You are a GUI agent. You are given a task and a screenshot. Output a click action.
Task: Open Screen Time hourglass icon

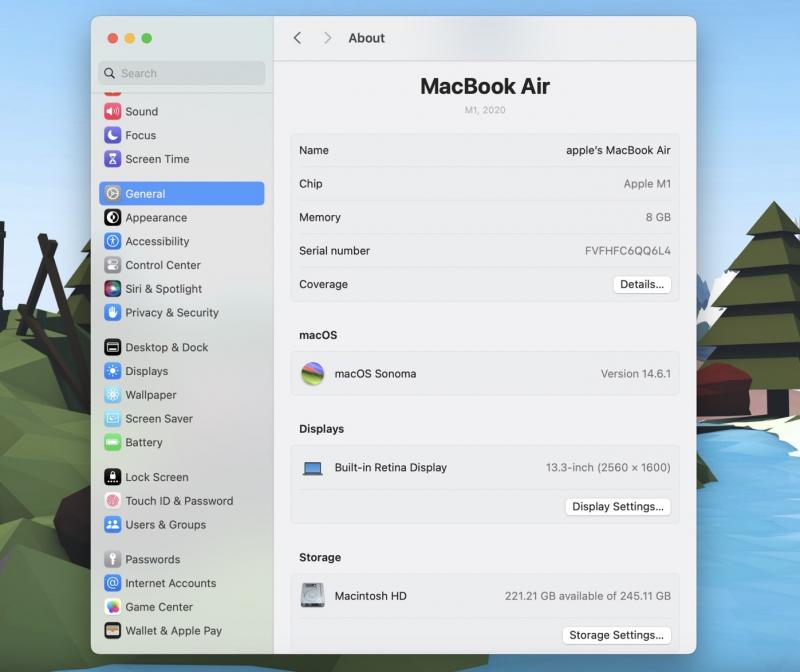(x=113, y=159)
